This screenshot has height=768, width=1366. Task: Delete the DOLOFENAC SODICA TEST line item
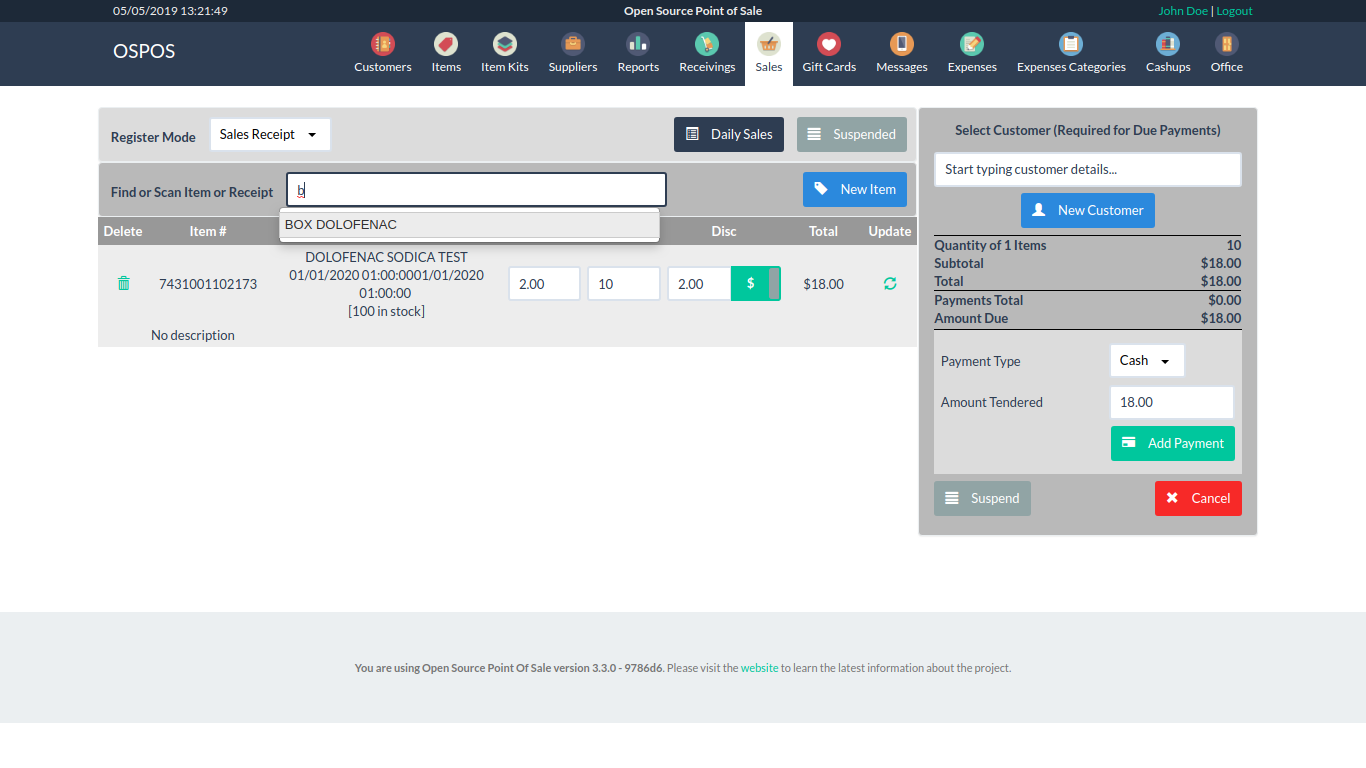(123, 283)
